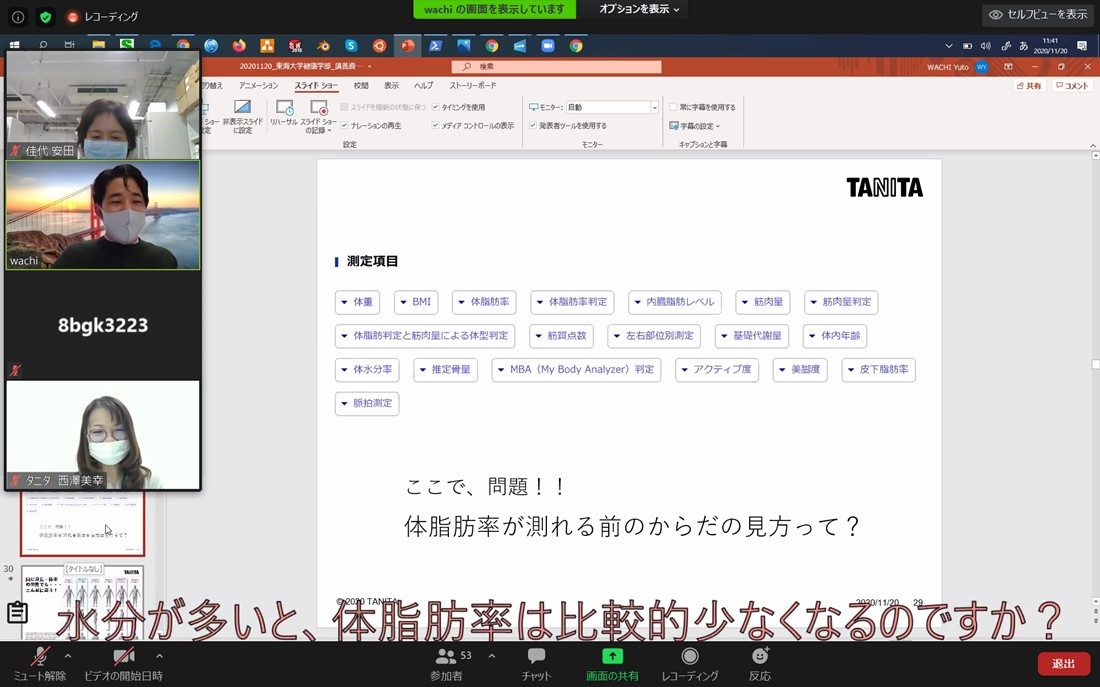
Task: Select the 8bgk3223 participant tile
Action: pyautogui.click(x=103, y=325)
